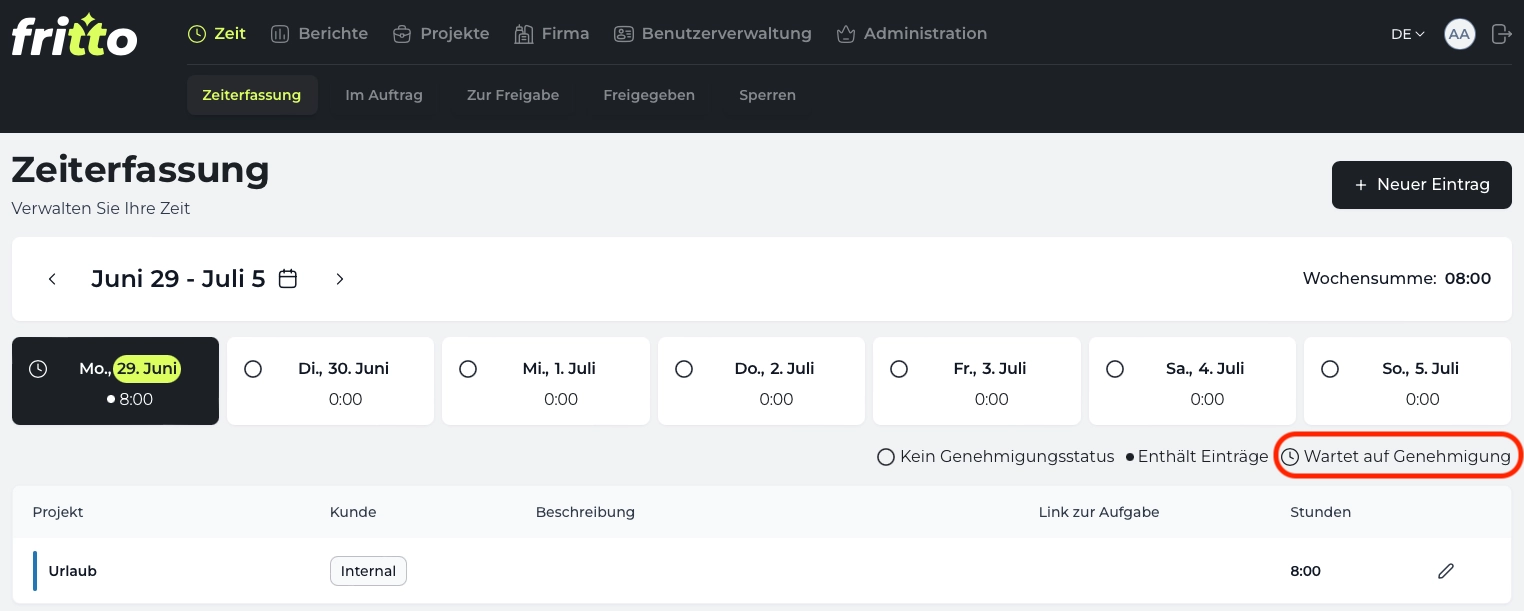
Task: Click the Link zur Aufgabe column header
Action: 1099,512
